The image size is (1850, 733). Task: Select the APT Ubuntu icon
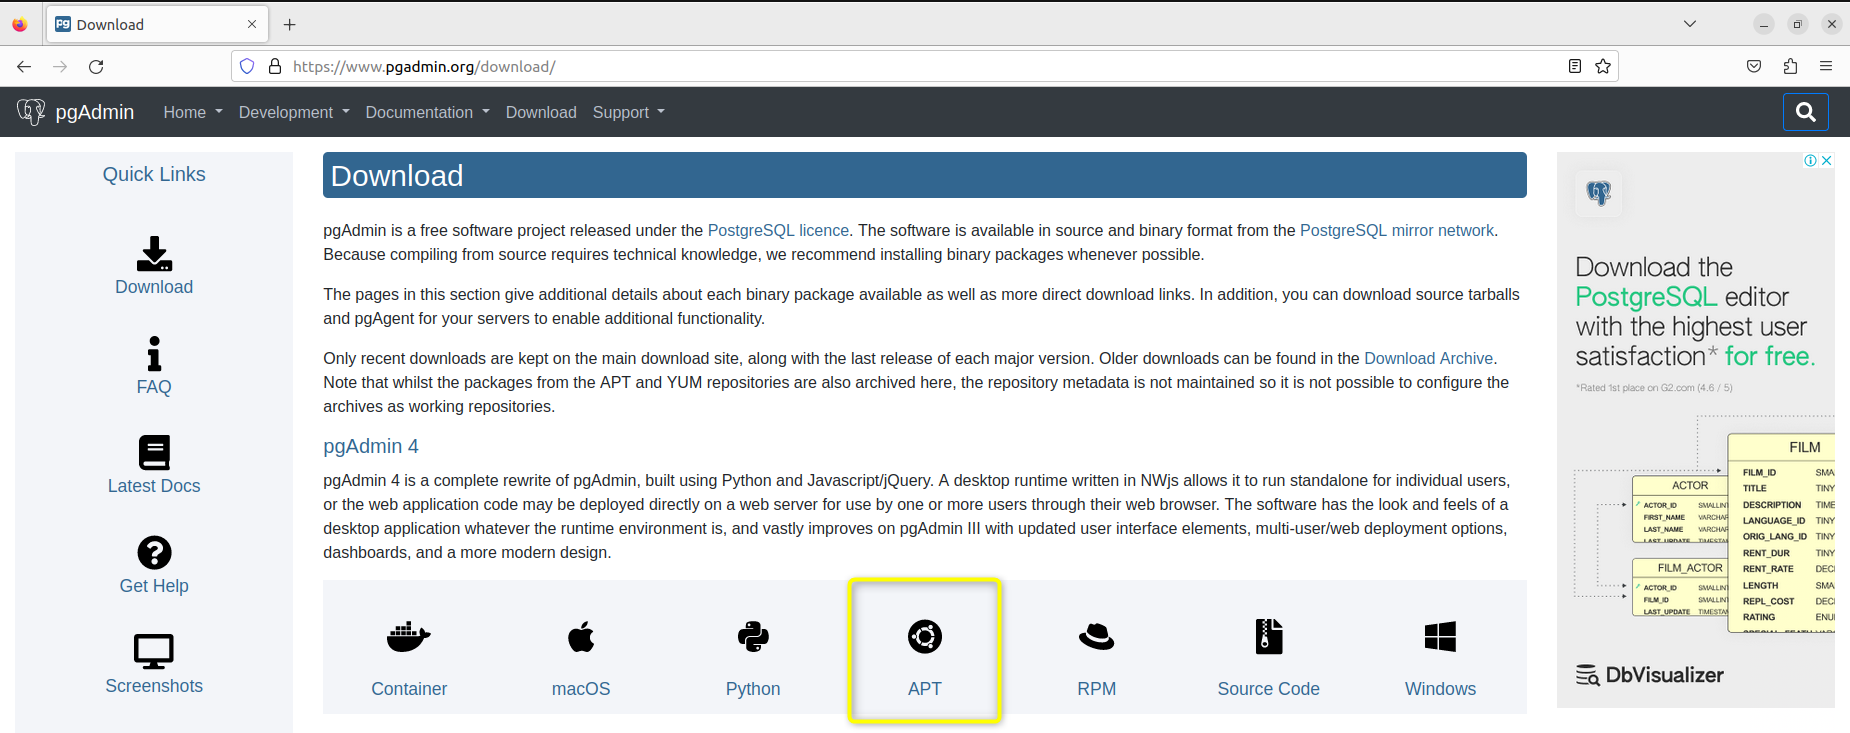pyautogui.click(x=925, y=637)
